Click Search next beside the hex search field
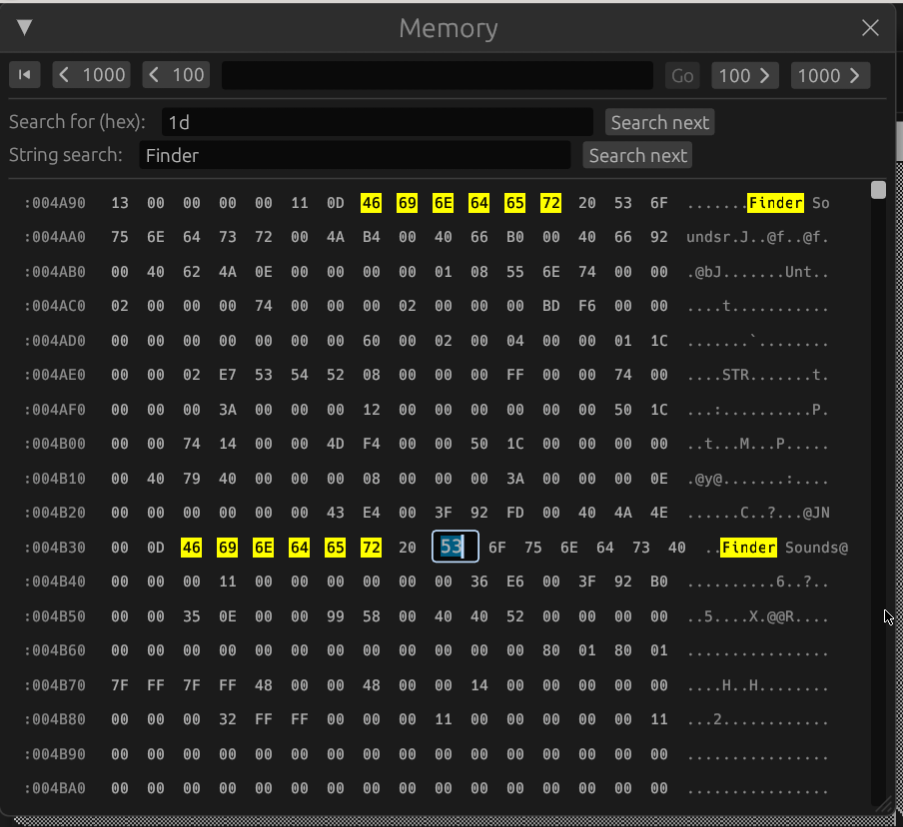The width and height of the screenshot is (903, 827). click(659, 121)
